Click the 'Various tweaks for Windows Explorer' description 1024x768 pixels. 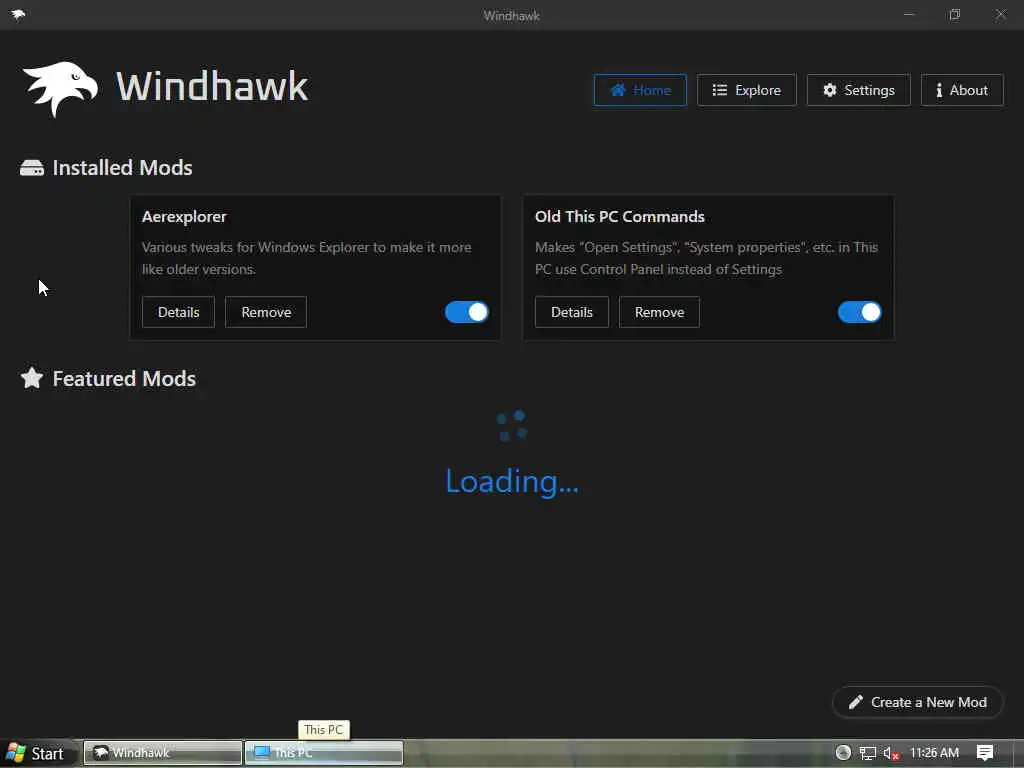coord(306,258)
